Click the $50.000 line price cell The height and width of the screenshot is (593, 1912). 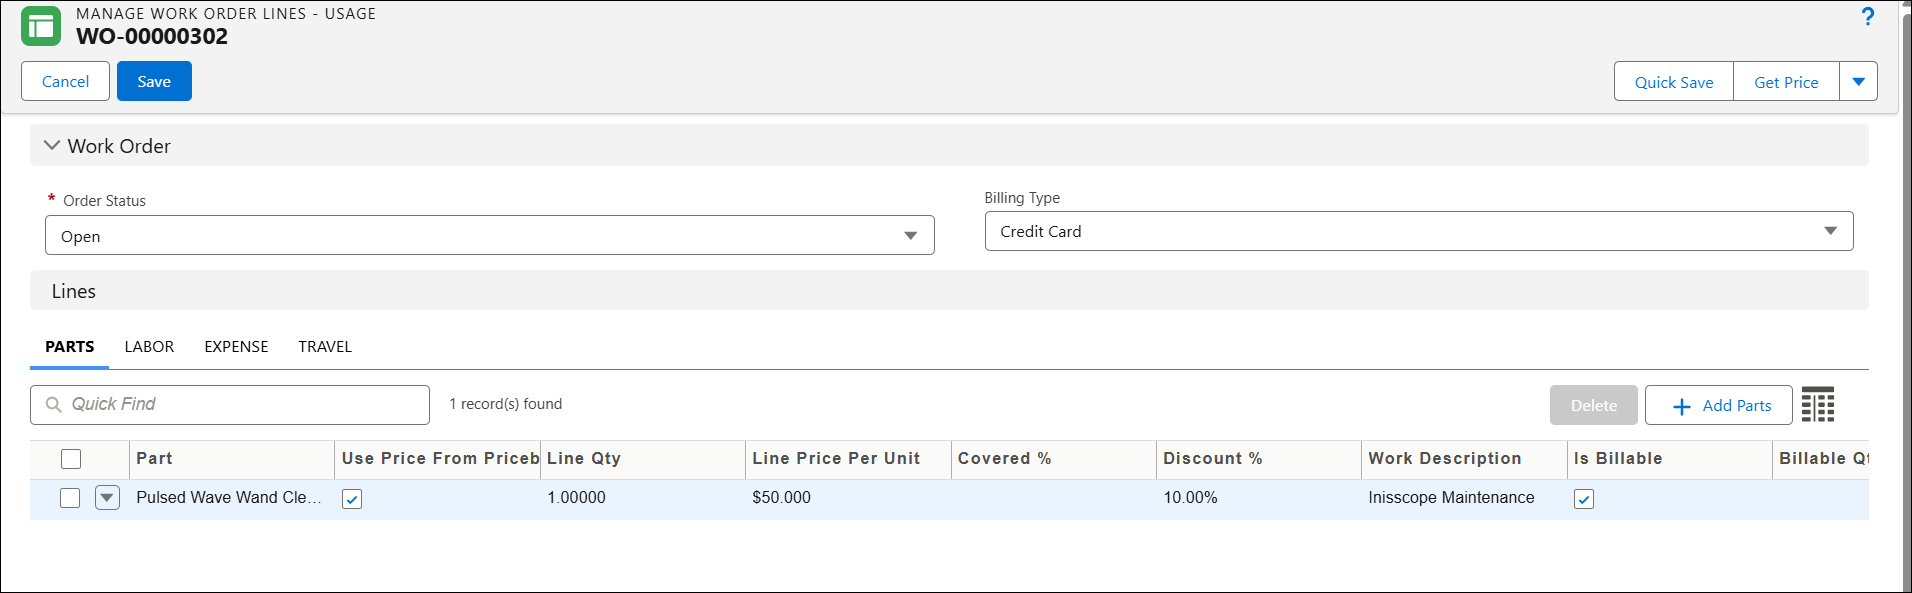848,498
